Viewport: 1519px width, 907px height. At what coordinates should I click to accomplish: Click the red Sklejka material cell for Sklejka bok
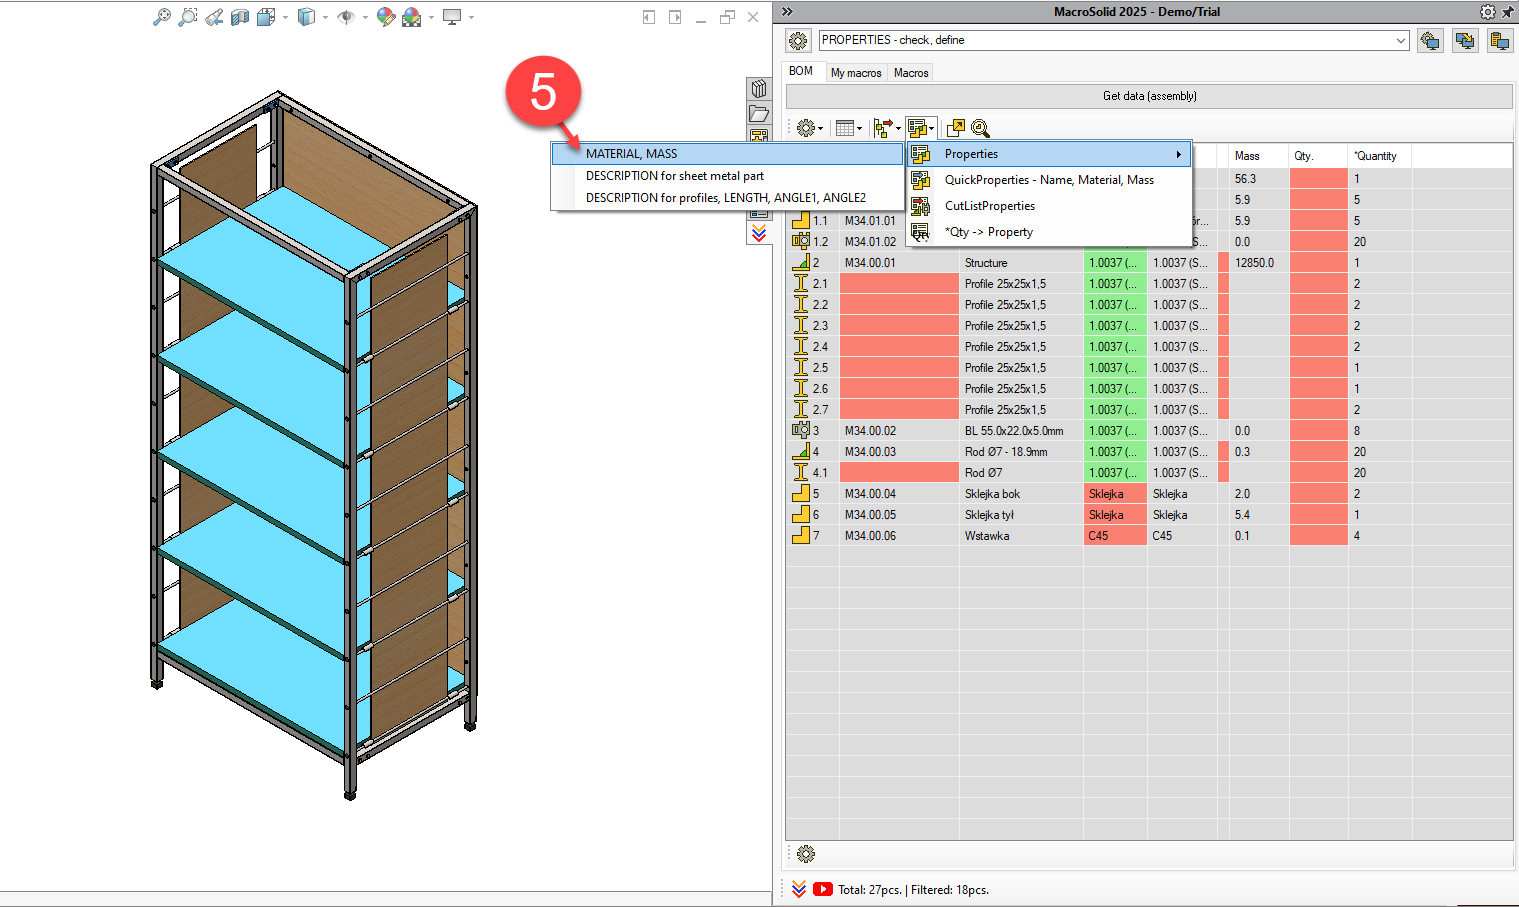coord(1115,494)
